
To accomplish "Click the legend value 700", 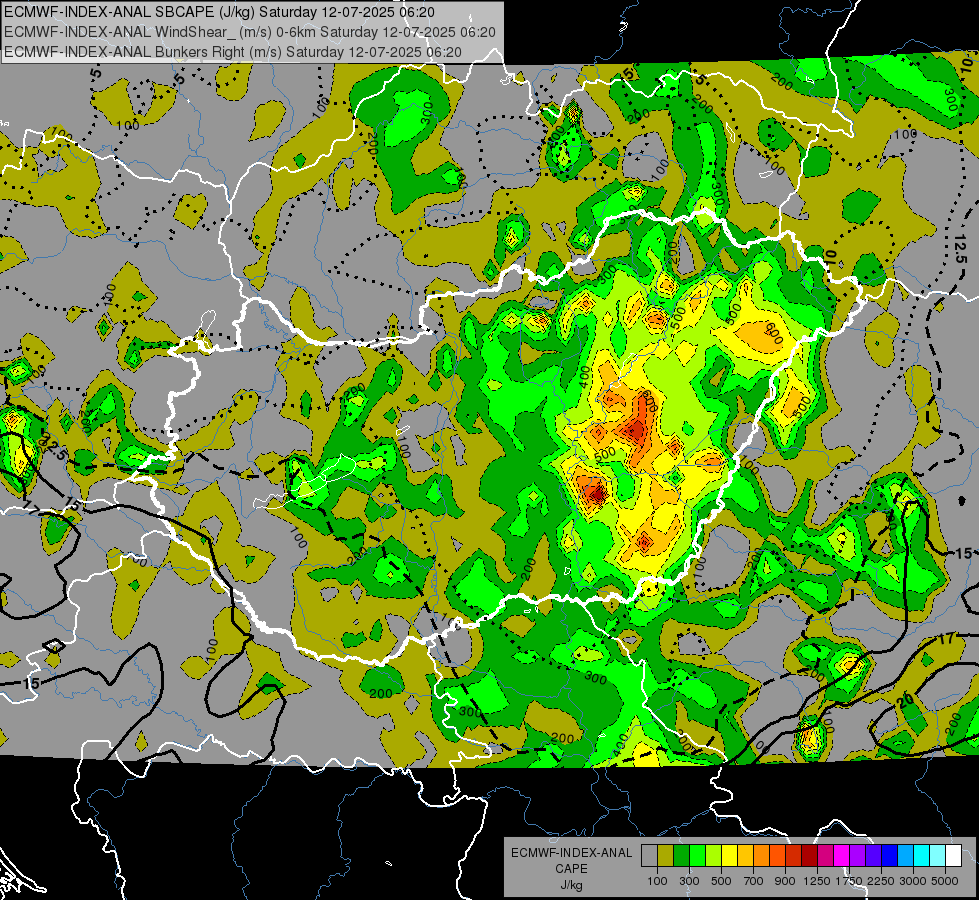I will coord(754,881).
